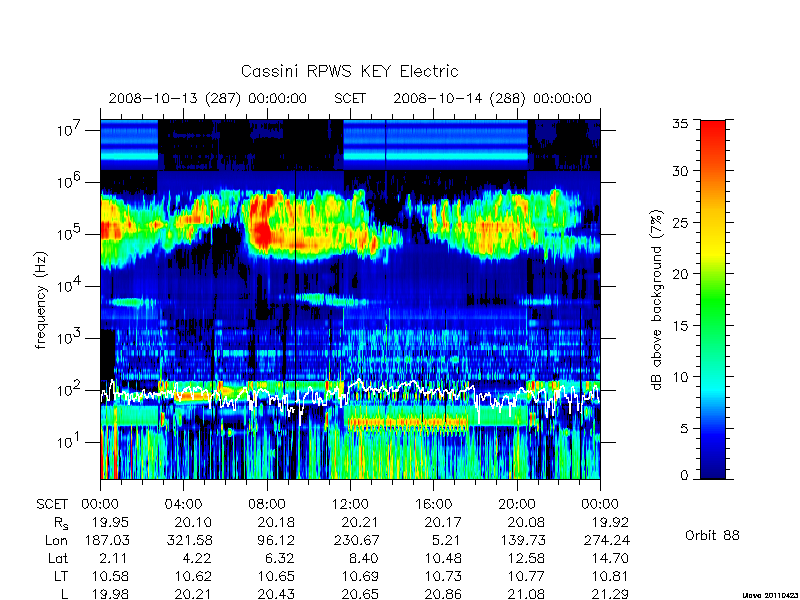Click the dark blue bottom of the color bar

[713, 469]
